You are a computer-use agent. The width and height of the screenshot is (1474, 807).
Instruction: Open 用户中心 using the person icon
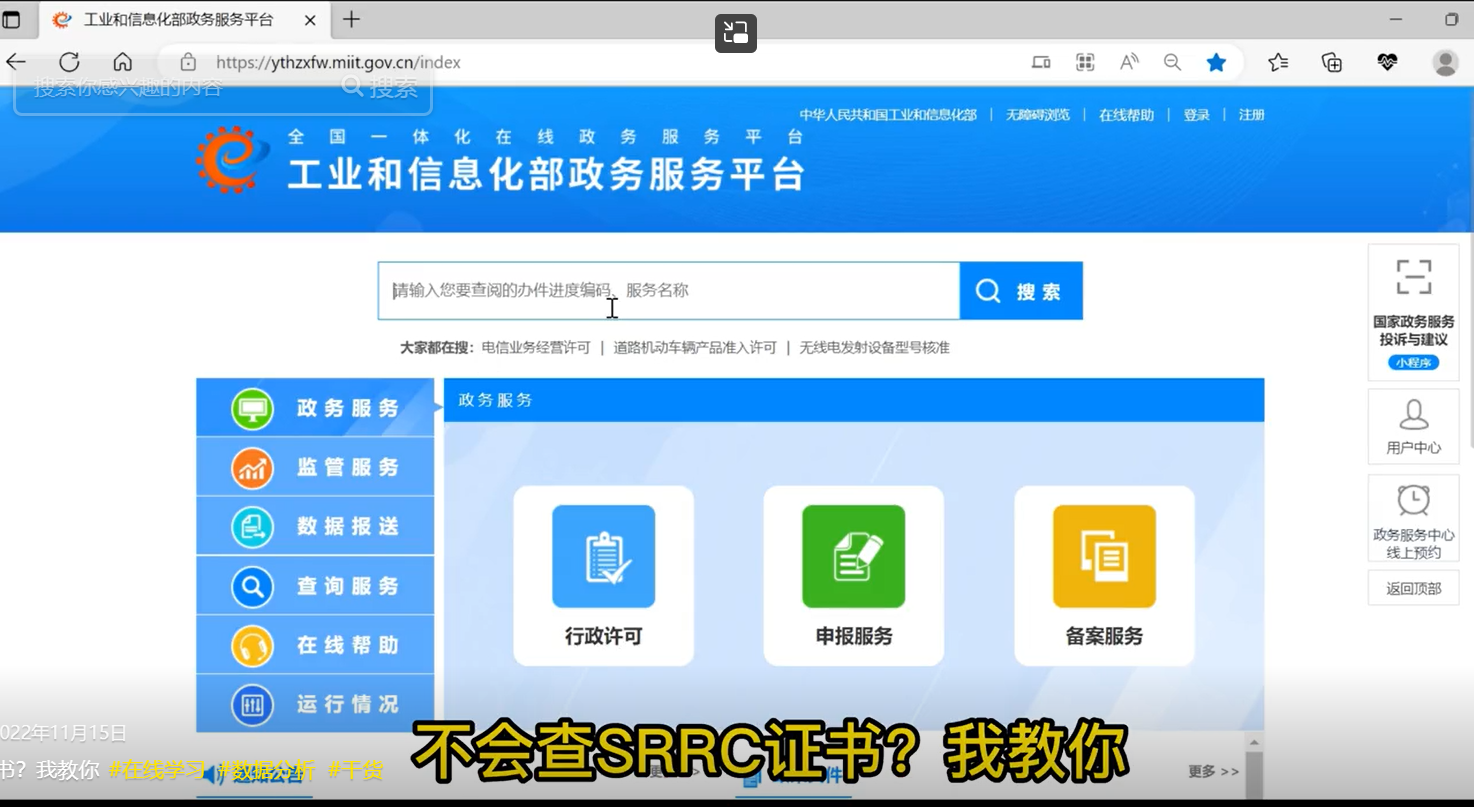(x=1412, y=417)
